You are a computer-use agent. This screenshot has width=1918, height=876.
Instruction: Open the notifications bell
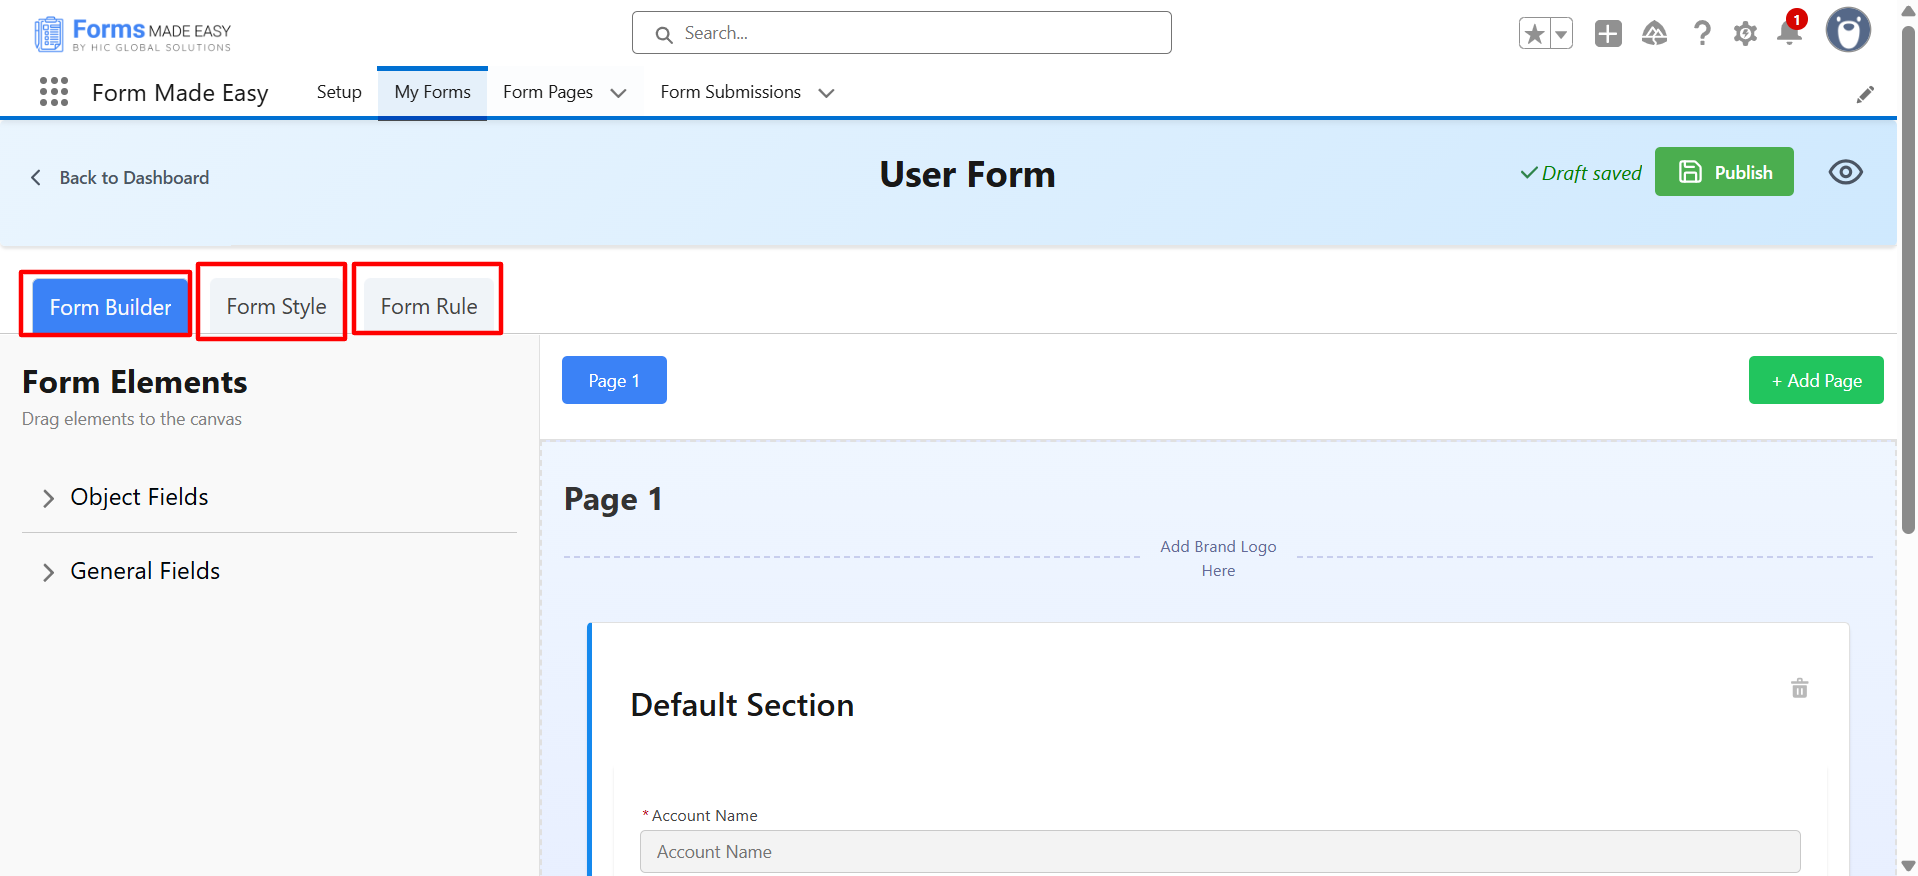1789,34
